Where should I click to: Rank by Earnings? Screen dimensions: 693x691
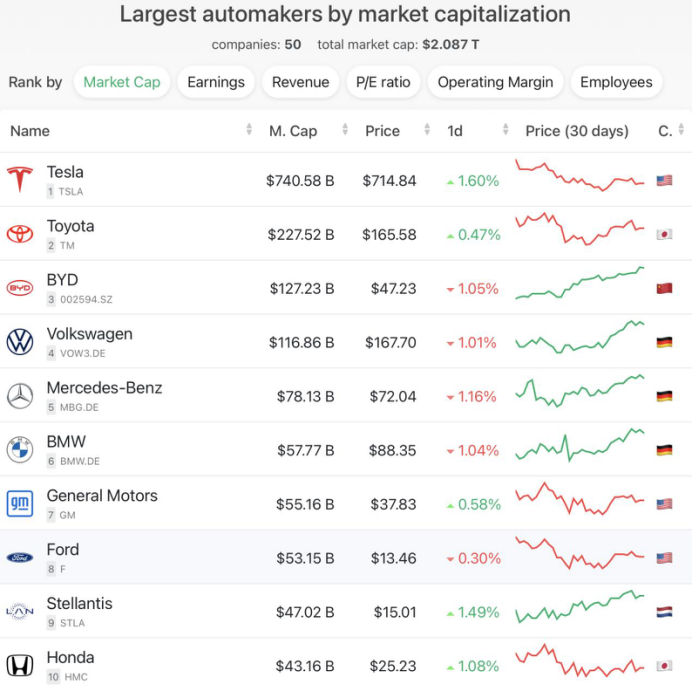[216, 82]
